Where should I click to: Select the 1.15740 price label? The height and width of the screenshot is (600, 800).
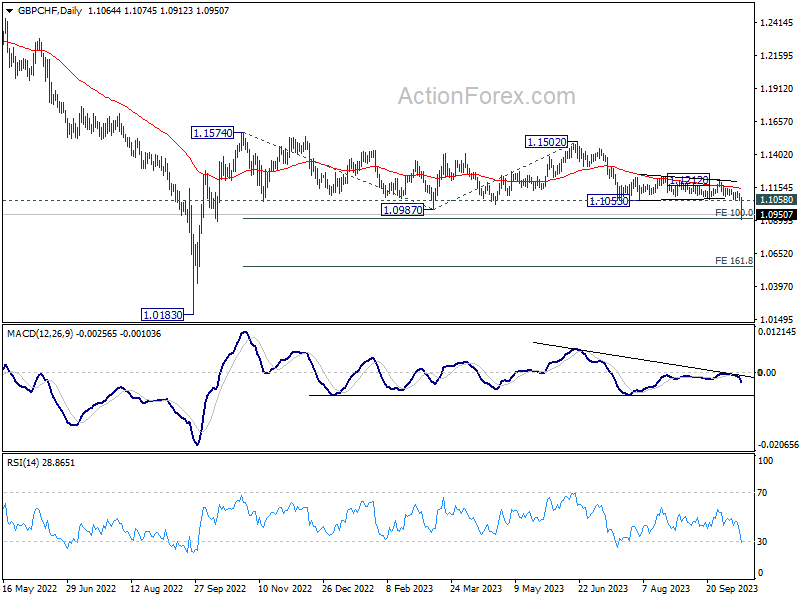coord(213,133)
